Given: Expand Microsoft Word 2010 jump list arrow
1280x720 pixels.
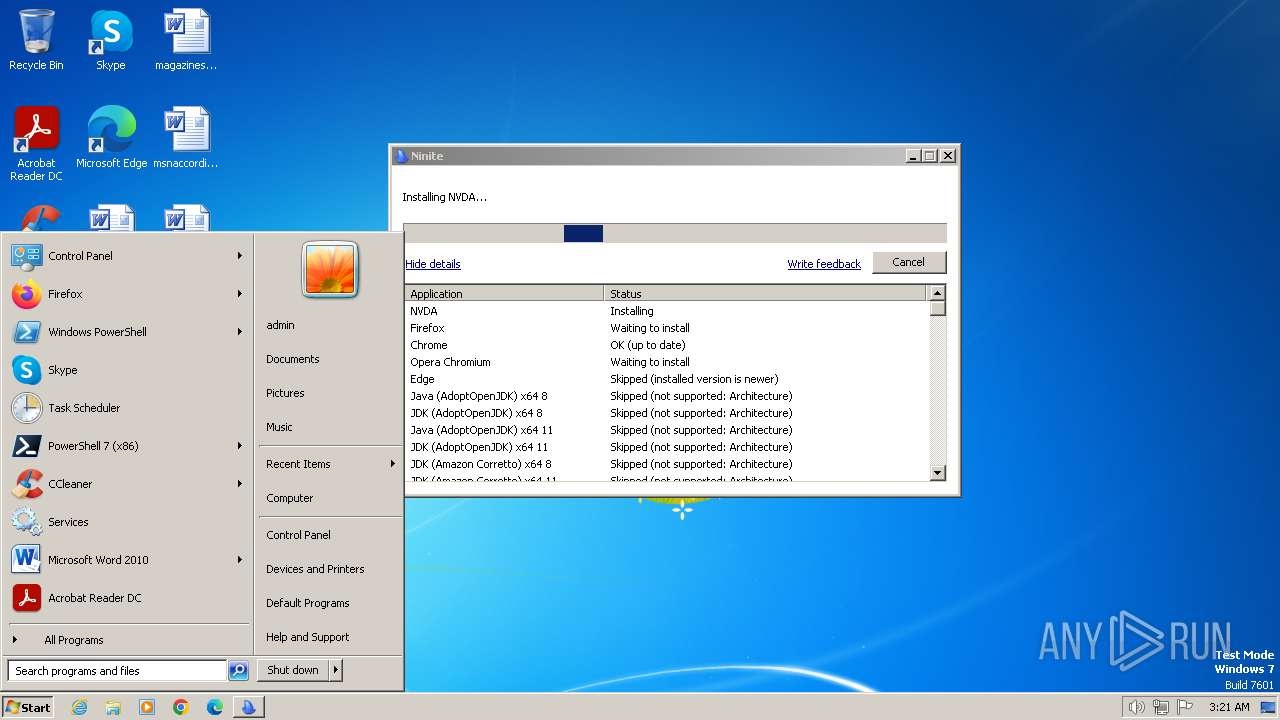Looking at the screenshot, I should (x=240, y=560).
